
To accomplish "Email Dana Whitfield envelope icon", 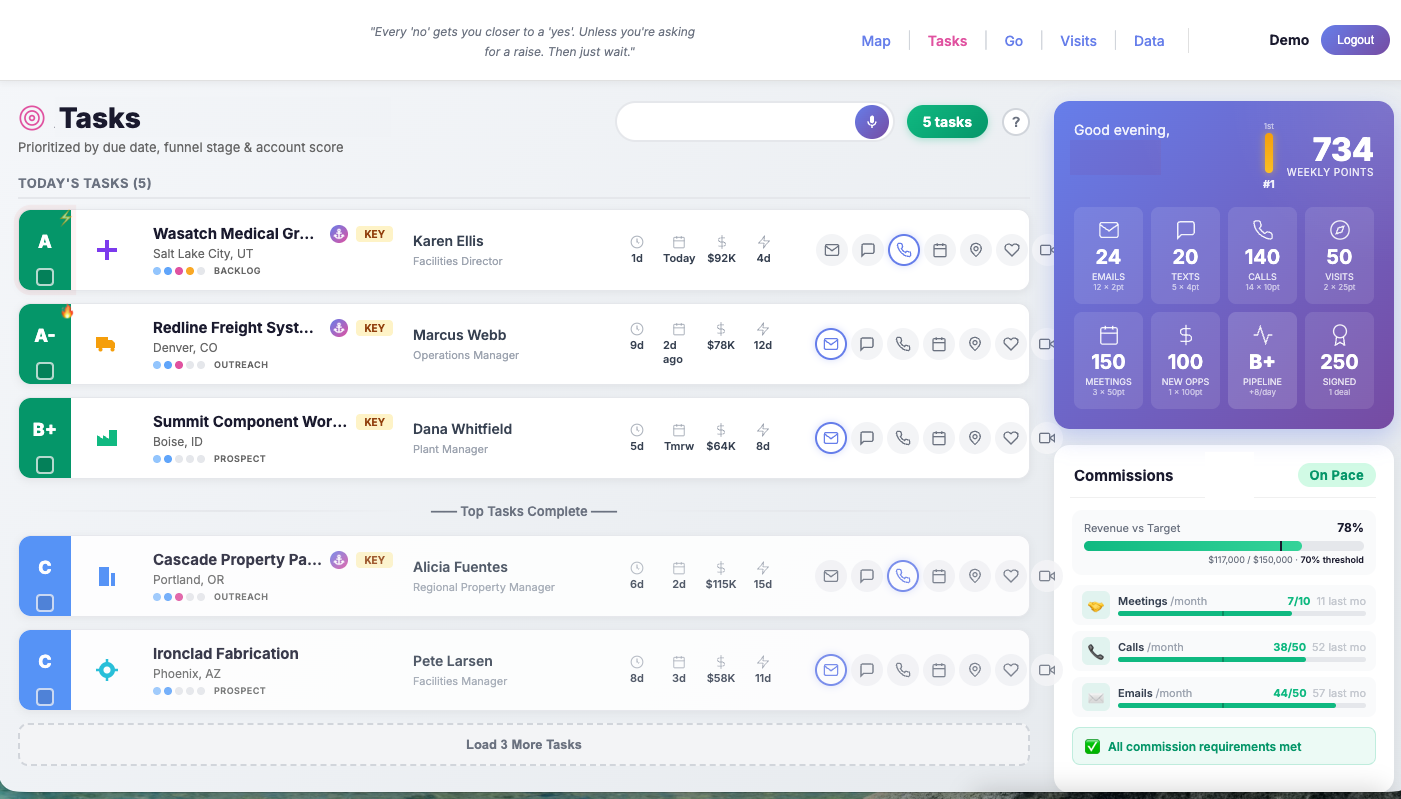I will (x=831, y=438).
